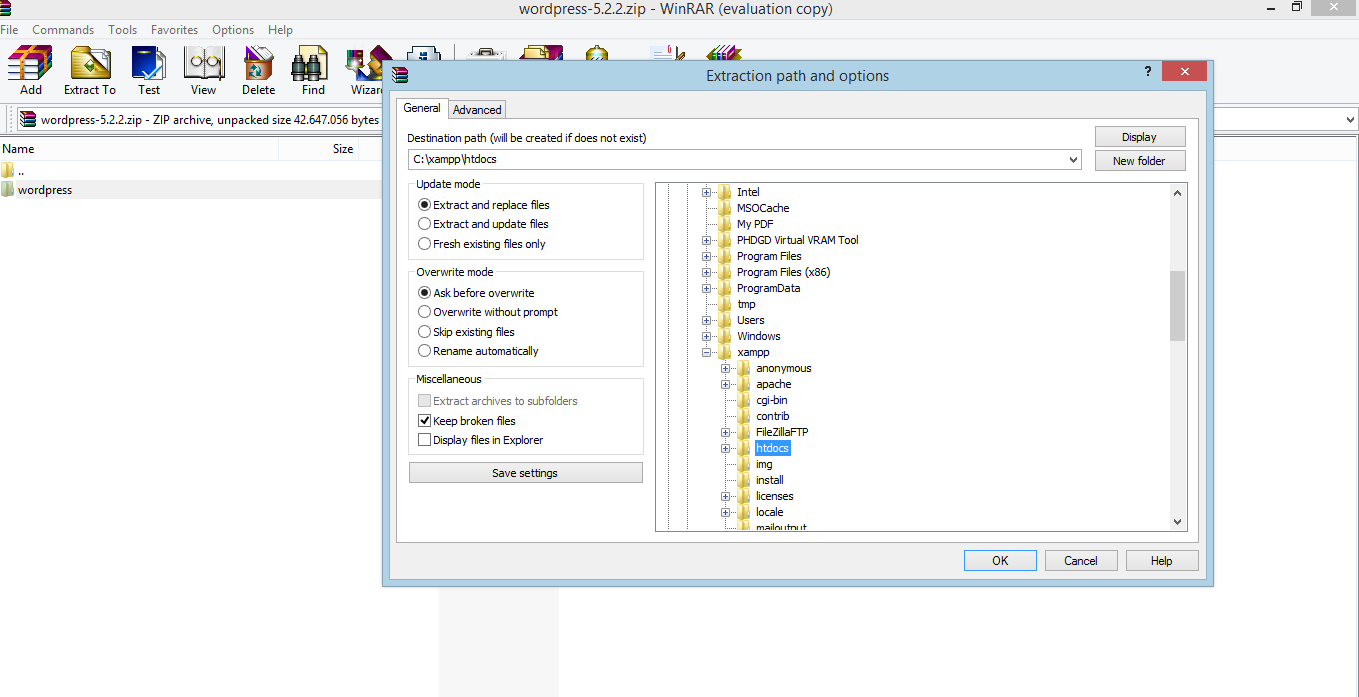Click the MSOCache folder icon

click(725, 208)
